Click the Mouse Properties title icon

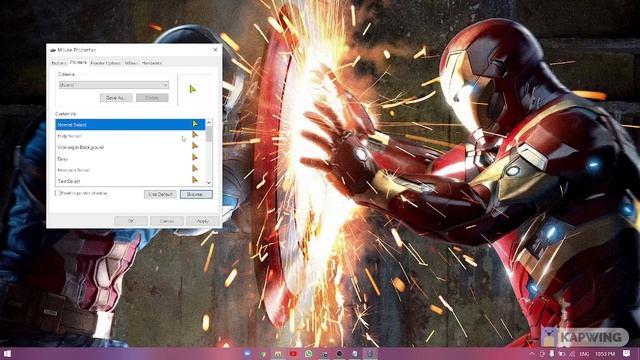53,50
